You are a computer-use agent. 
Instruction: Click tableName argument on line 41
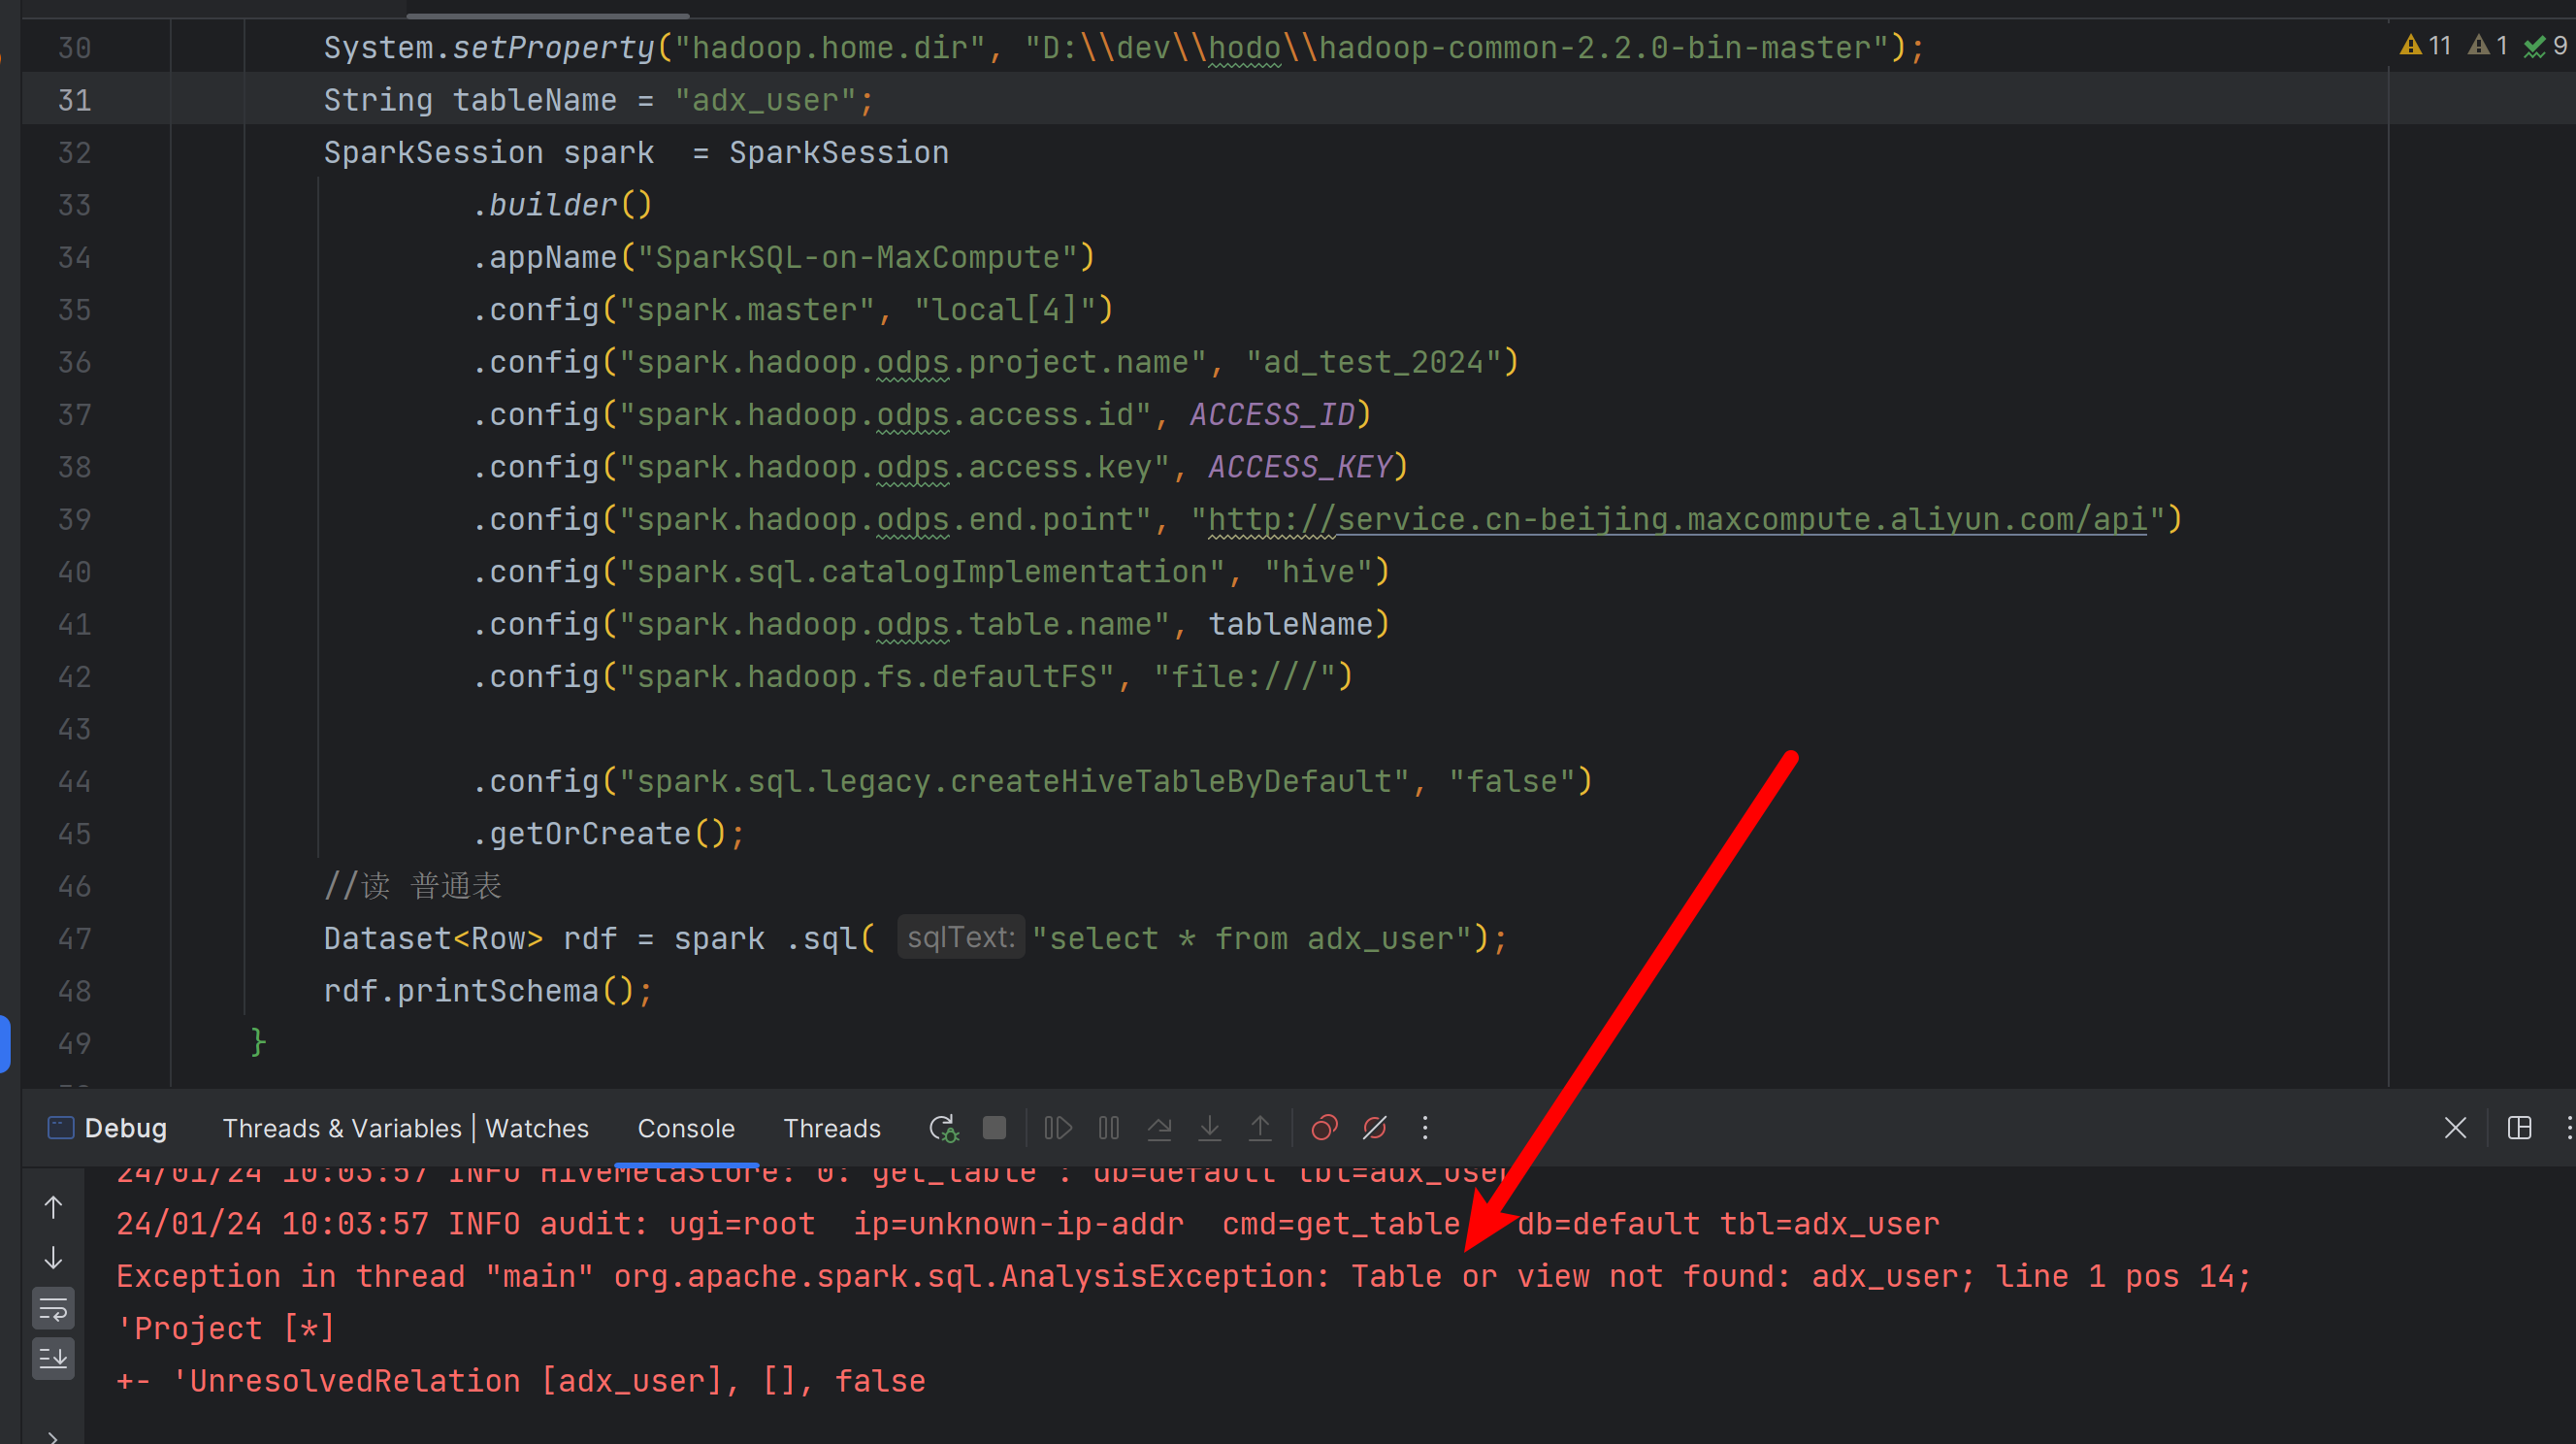(x=1290, y=624)
